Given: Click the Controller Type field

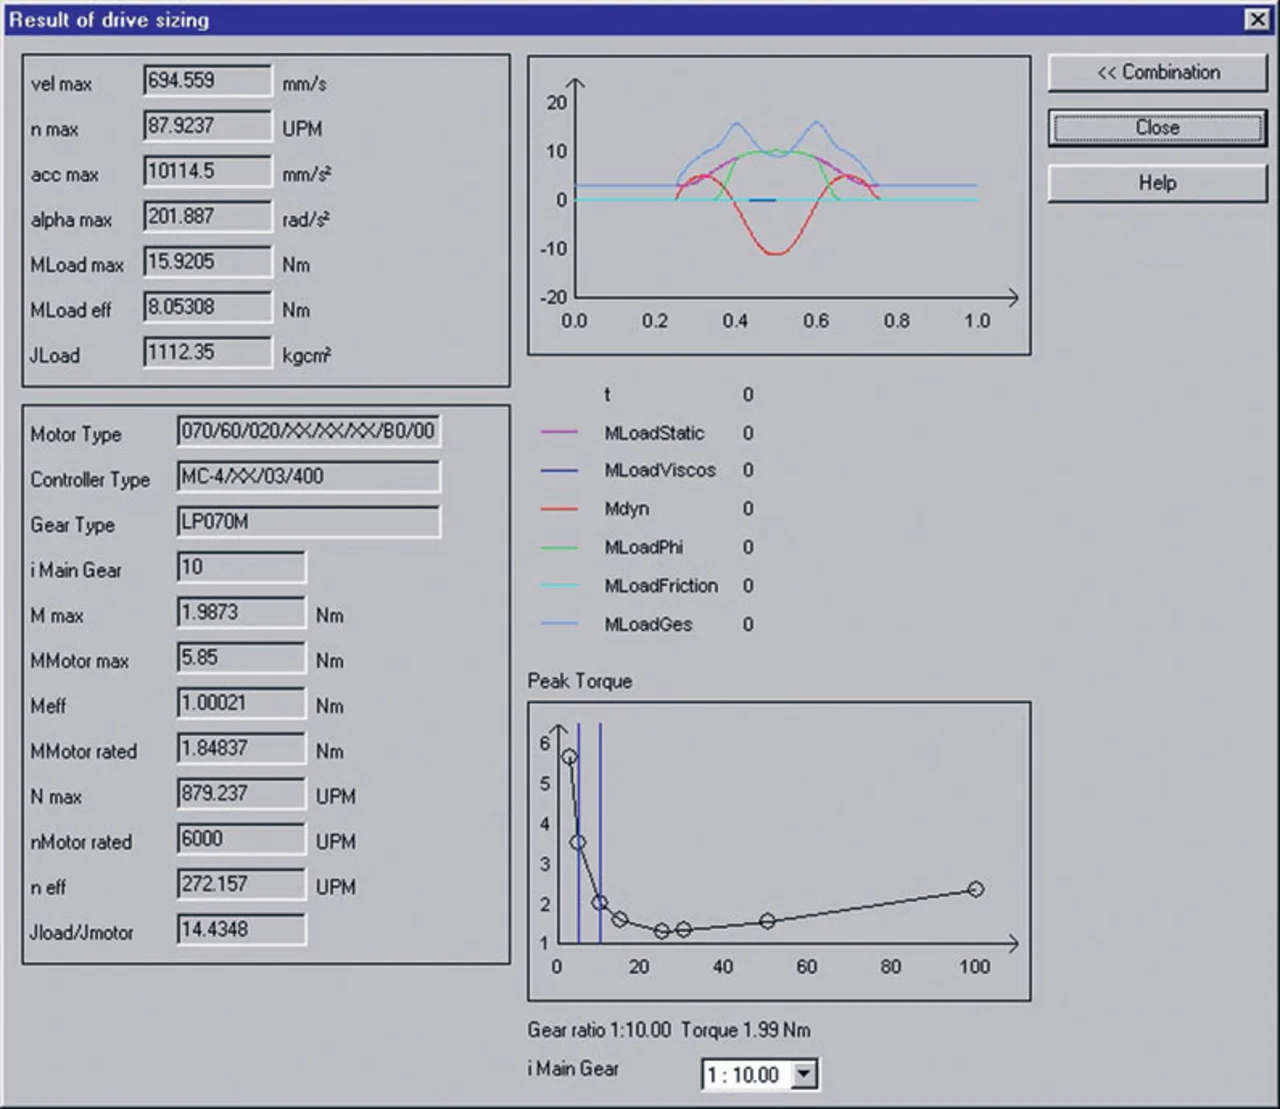Looking at the screenshot, I should pyautogui.click(x=308, y=477).
